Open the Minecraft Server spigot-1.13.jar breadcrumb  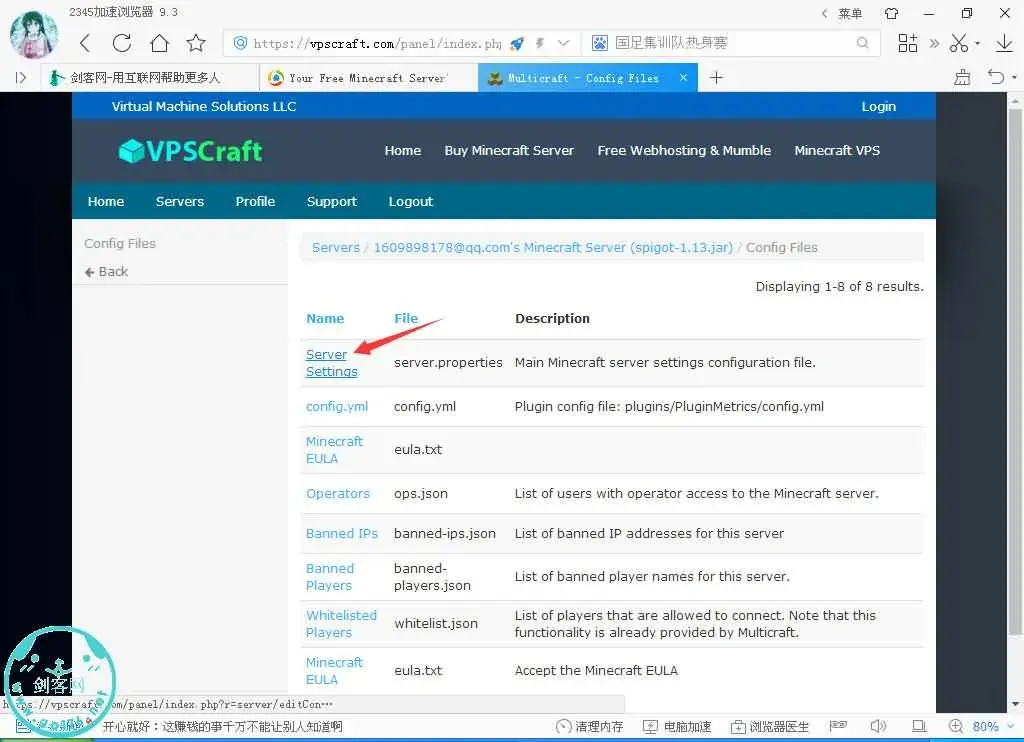click(x=553, y=248)
